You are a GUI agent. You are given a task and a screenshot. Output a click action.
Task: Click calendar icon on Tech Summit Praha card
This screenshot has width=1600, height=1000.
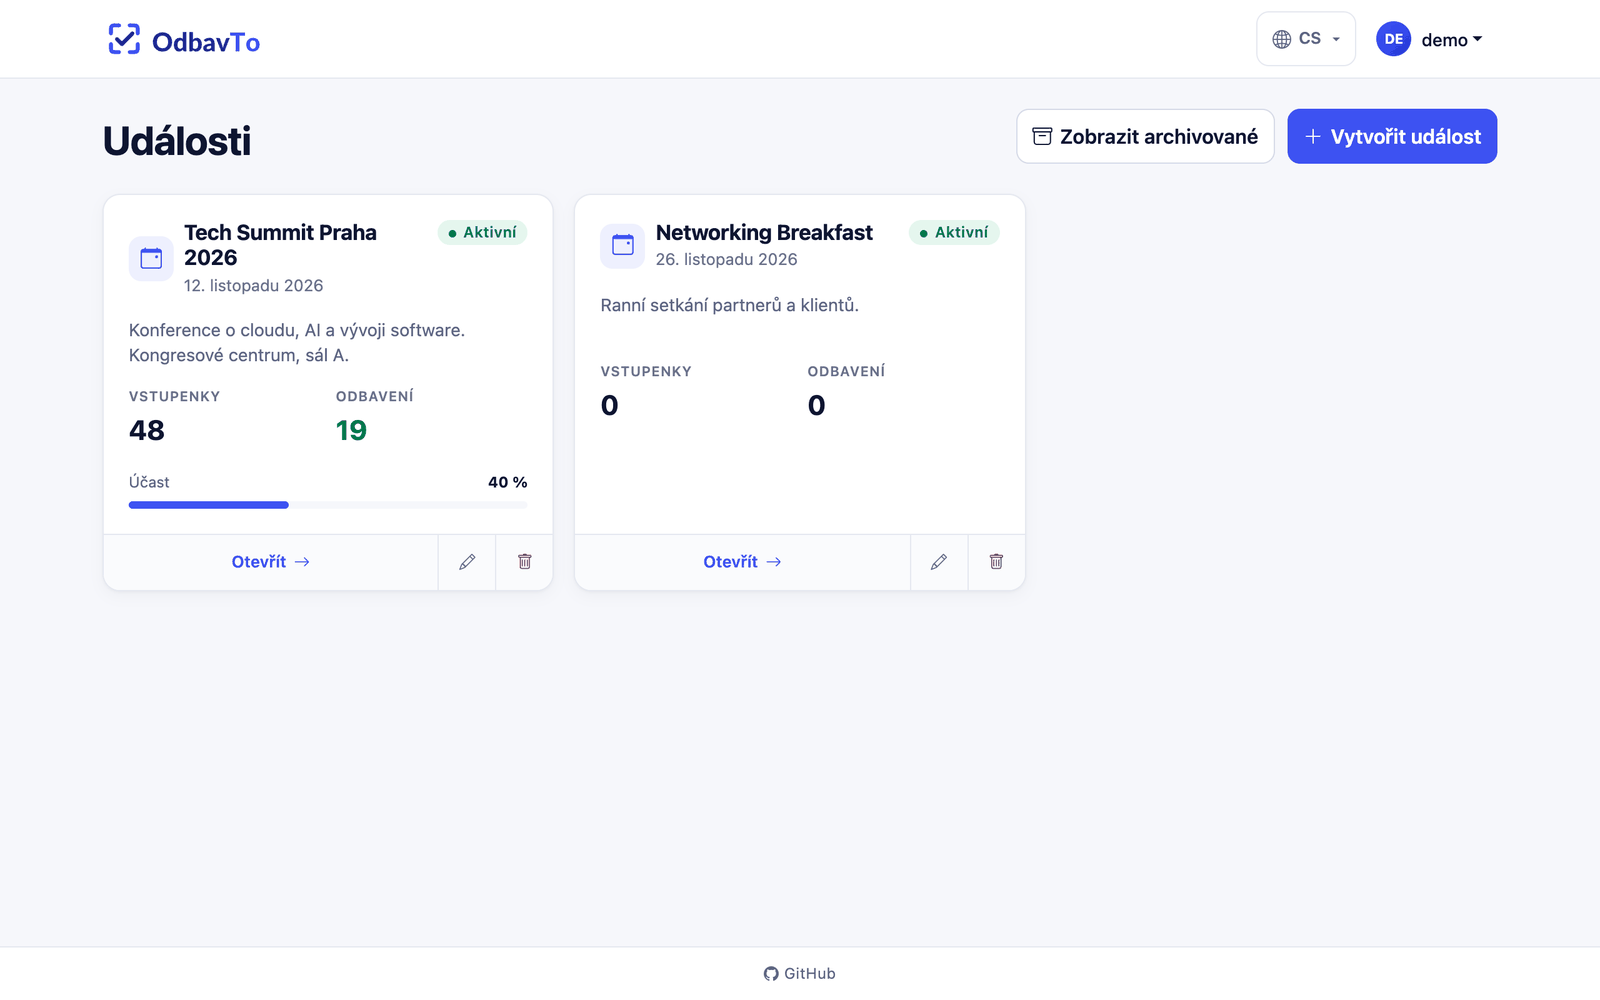(151, 258)
